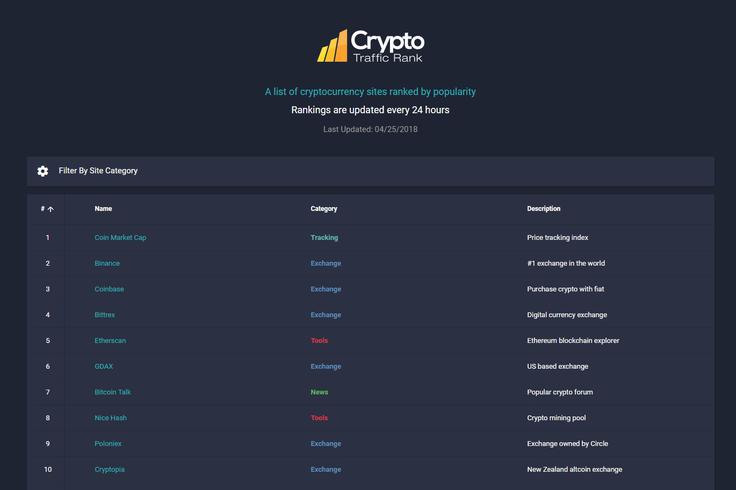
Task: Select 'Ethereum blockchain explorer' description
Action: (573, 341)
